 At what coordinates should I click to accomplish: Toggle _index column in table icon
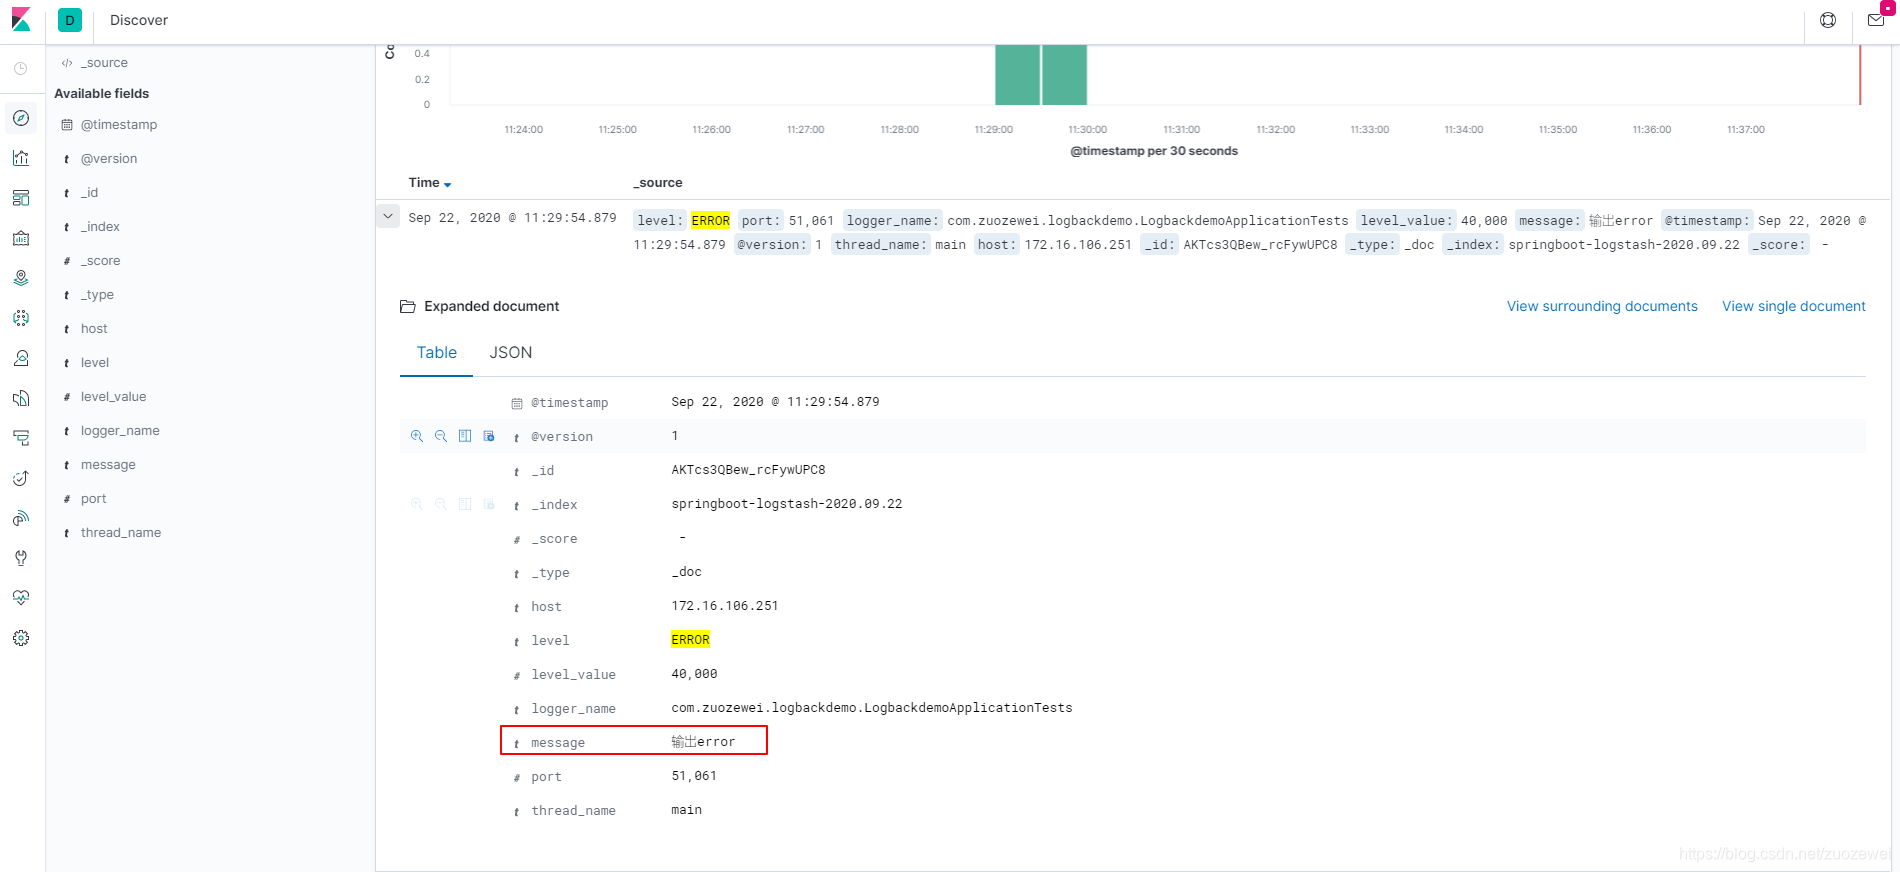pyautogui.click(x=465, y=504)
